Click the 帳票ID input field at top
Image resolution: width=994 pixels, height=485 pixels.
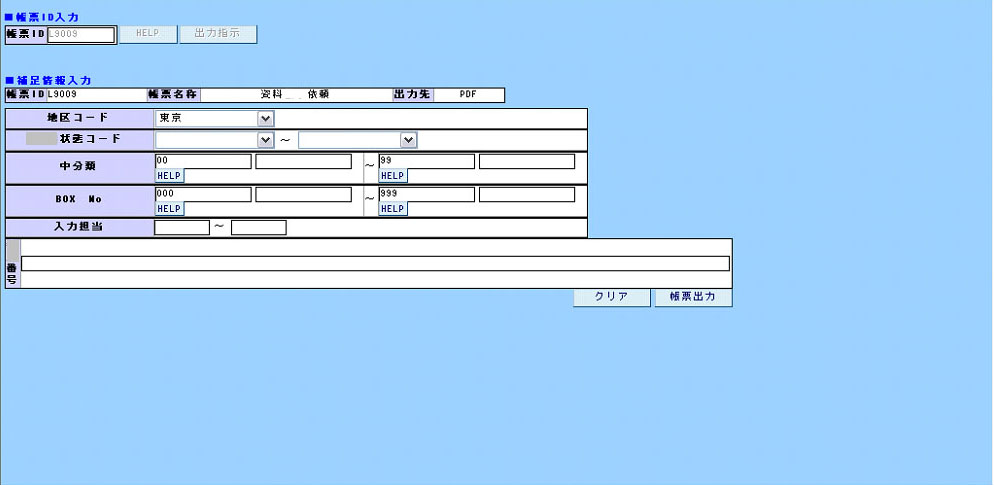[81, 34]
